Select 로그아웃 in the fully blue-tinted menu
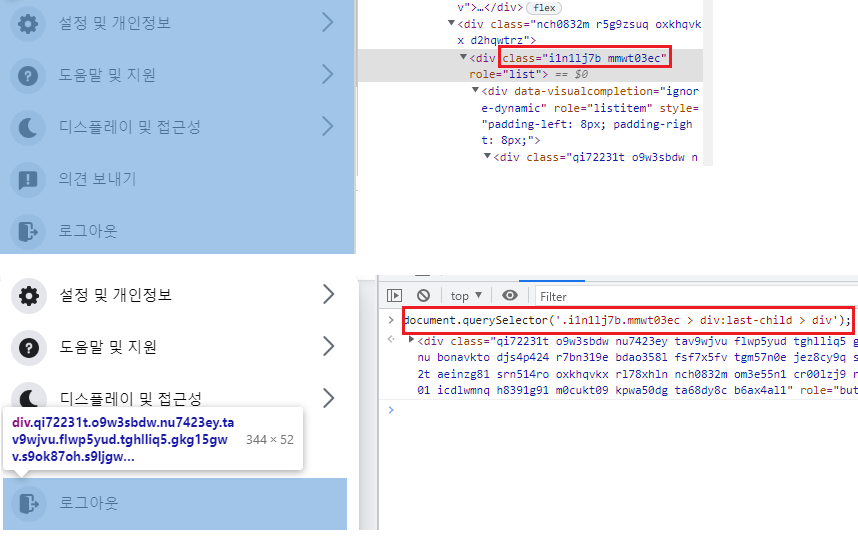This screenshot has width=858, height=541. click(88, 231)
